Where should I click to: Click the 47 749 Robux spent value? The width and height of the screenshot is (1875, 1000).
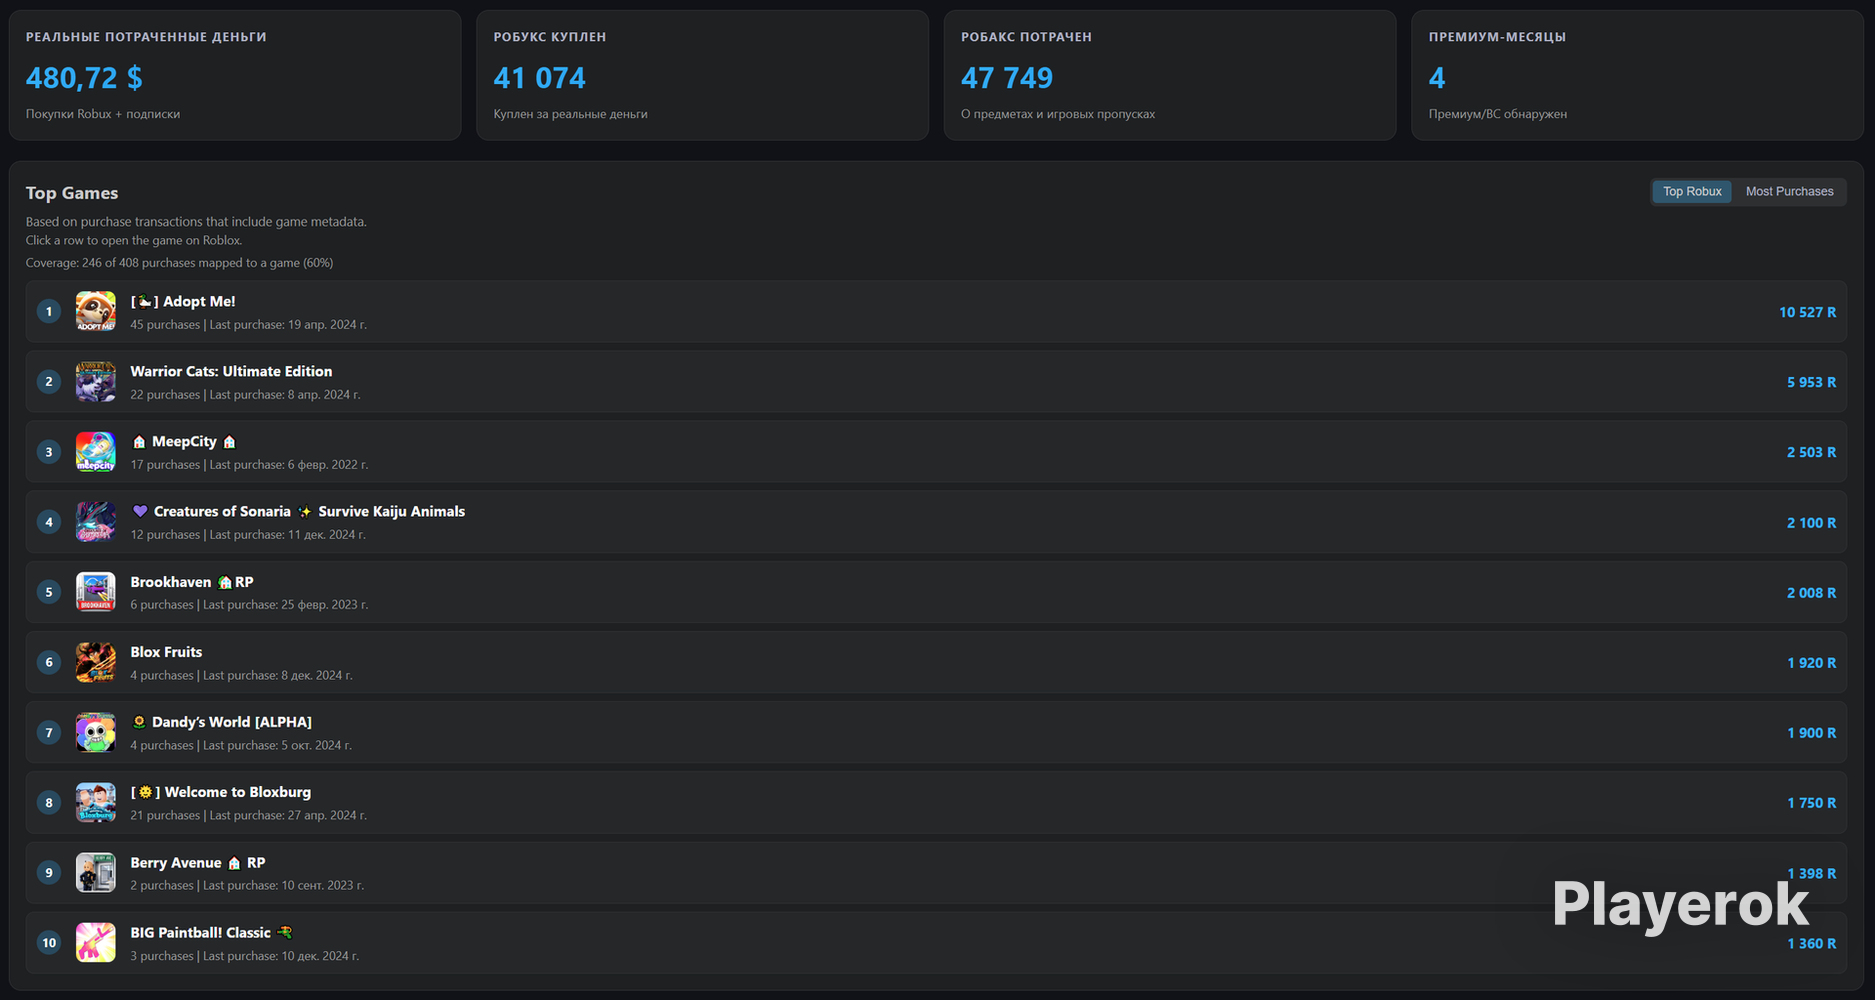1007,77
